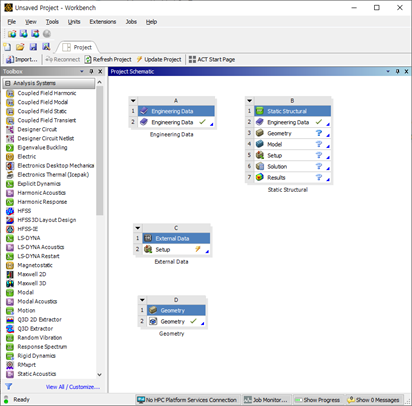Select Solution cell in Static Structural
This screenshot has height=406, width=412.
293,166
